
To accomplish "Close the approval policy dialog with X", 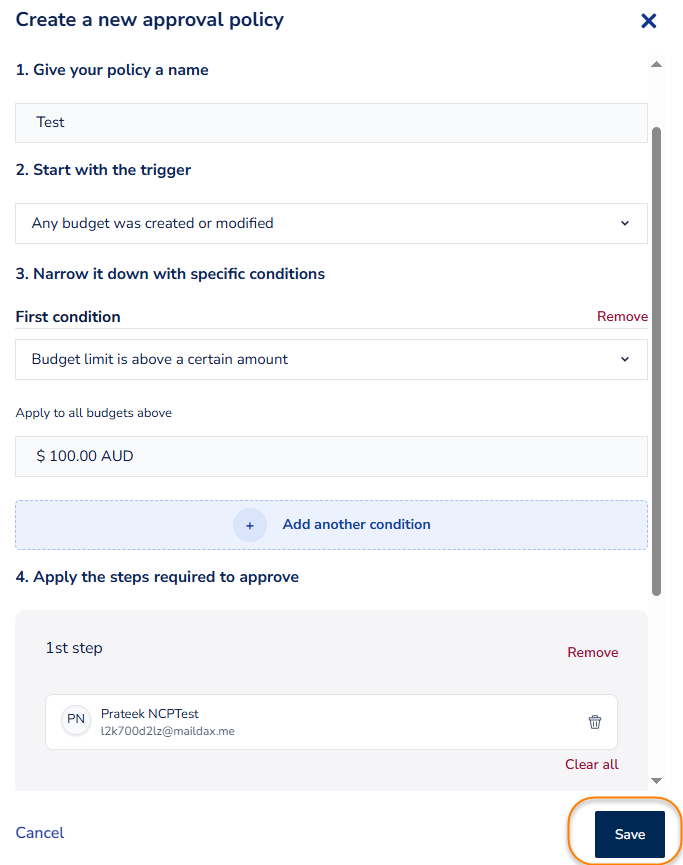I will [x=648, y=21].
